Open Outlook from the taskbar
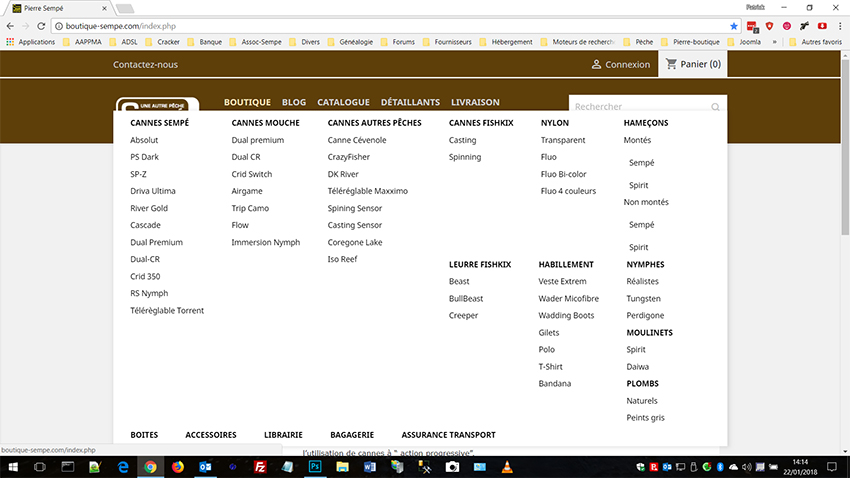The height and width of the screenshot is (478, 850). (x=205, y=467)
